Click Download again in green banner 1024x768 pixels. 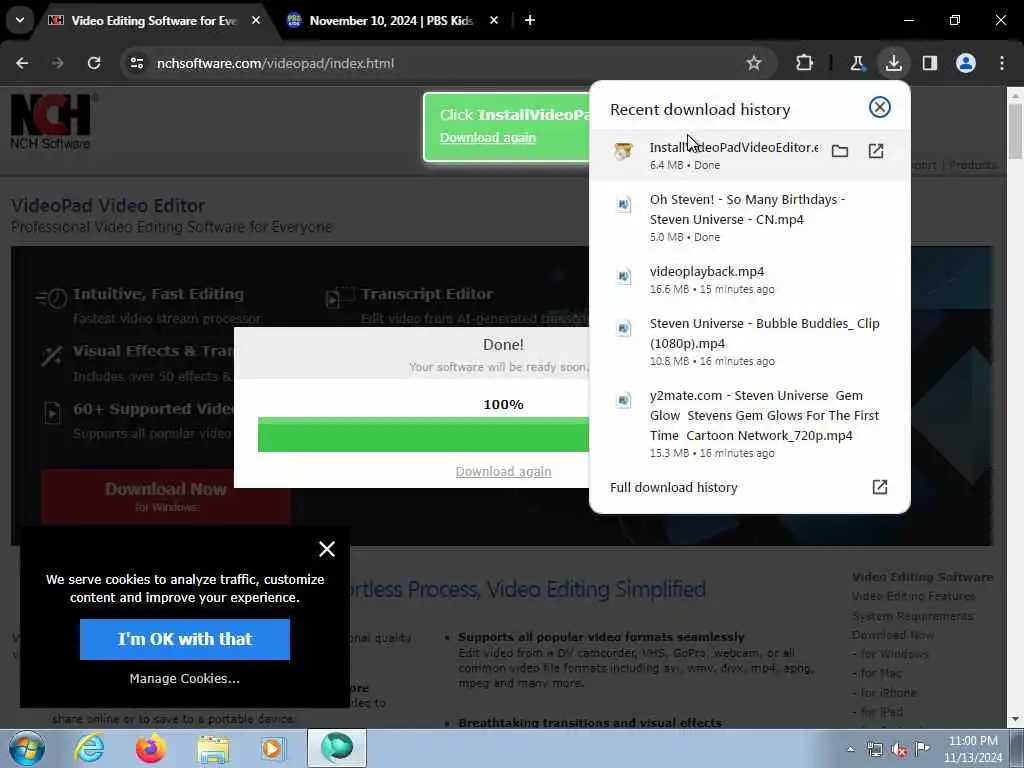coord(487,138)
